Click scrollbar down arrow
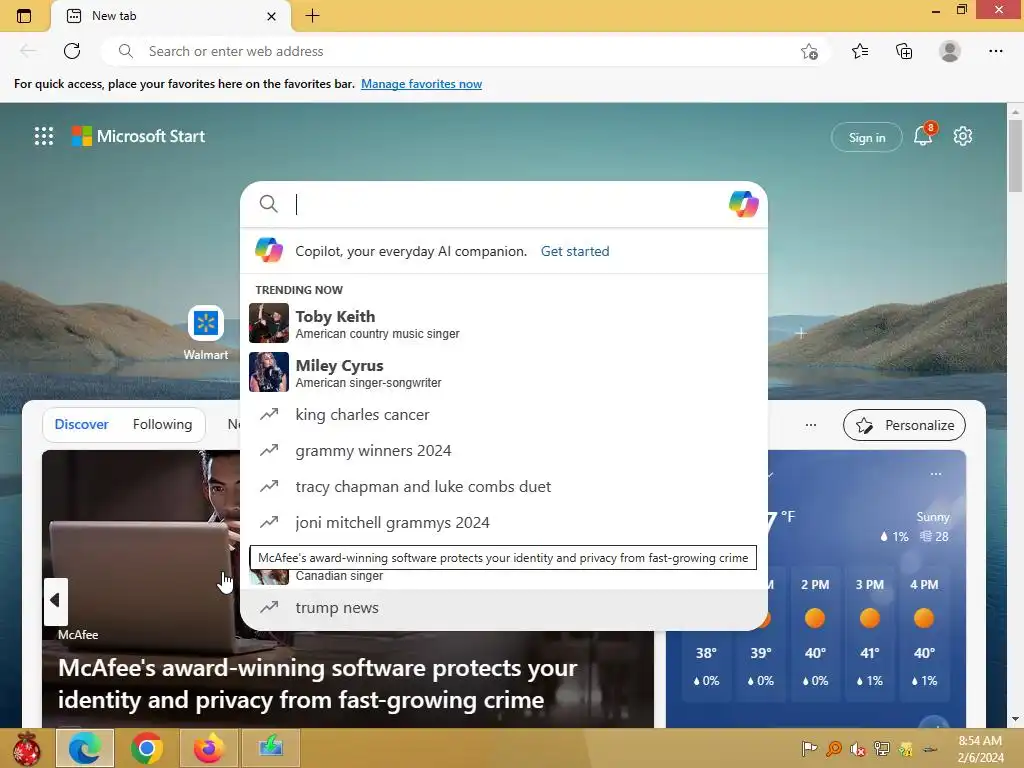Viewport: 1024px width, 768px height. point(1015,720)
